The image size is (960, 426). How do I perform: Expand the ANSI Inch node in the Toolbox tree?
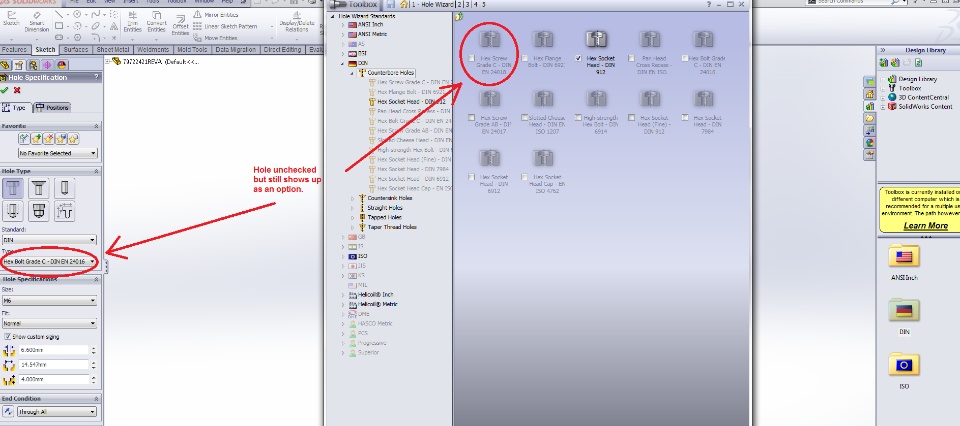[x=343, y=25]
